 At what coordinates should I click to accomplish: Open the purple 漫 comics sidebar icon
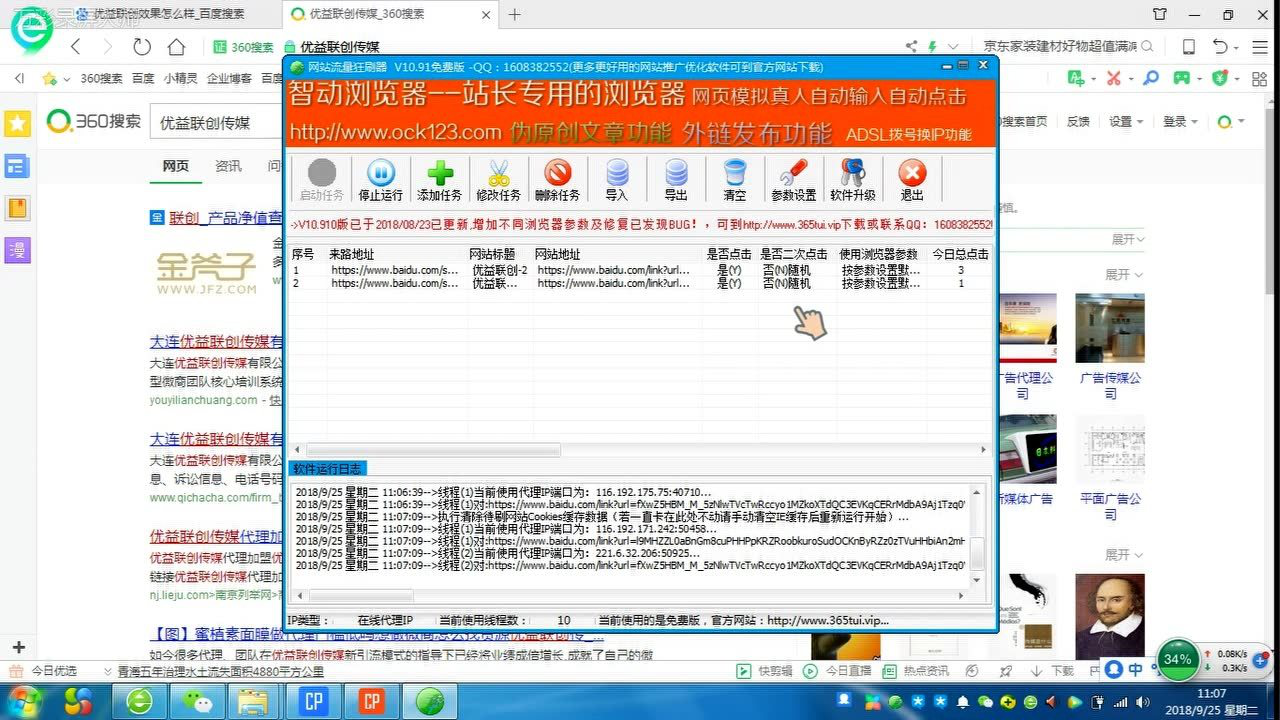(x=17, y=250)
